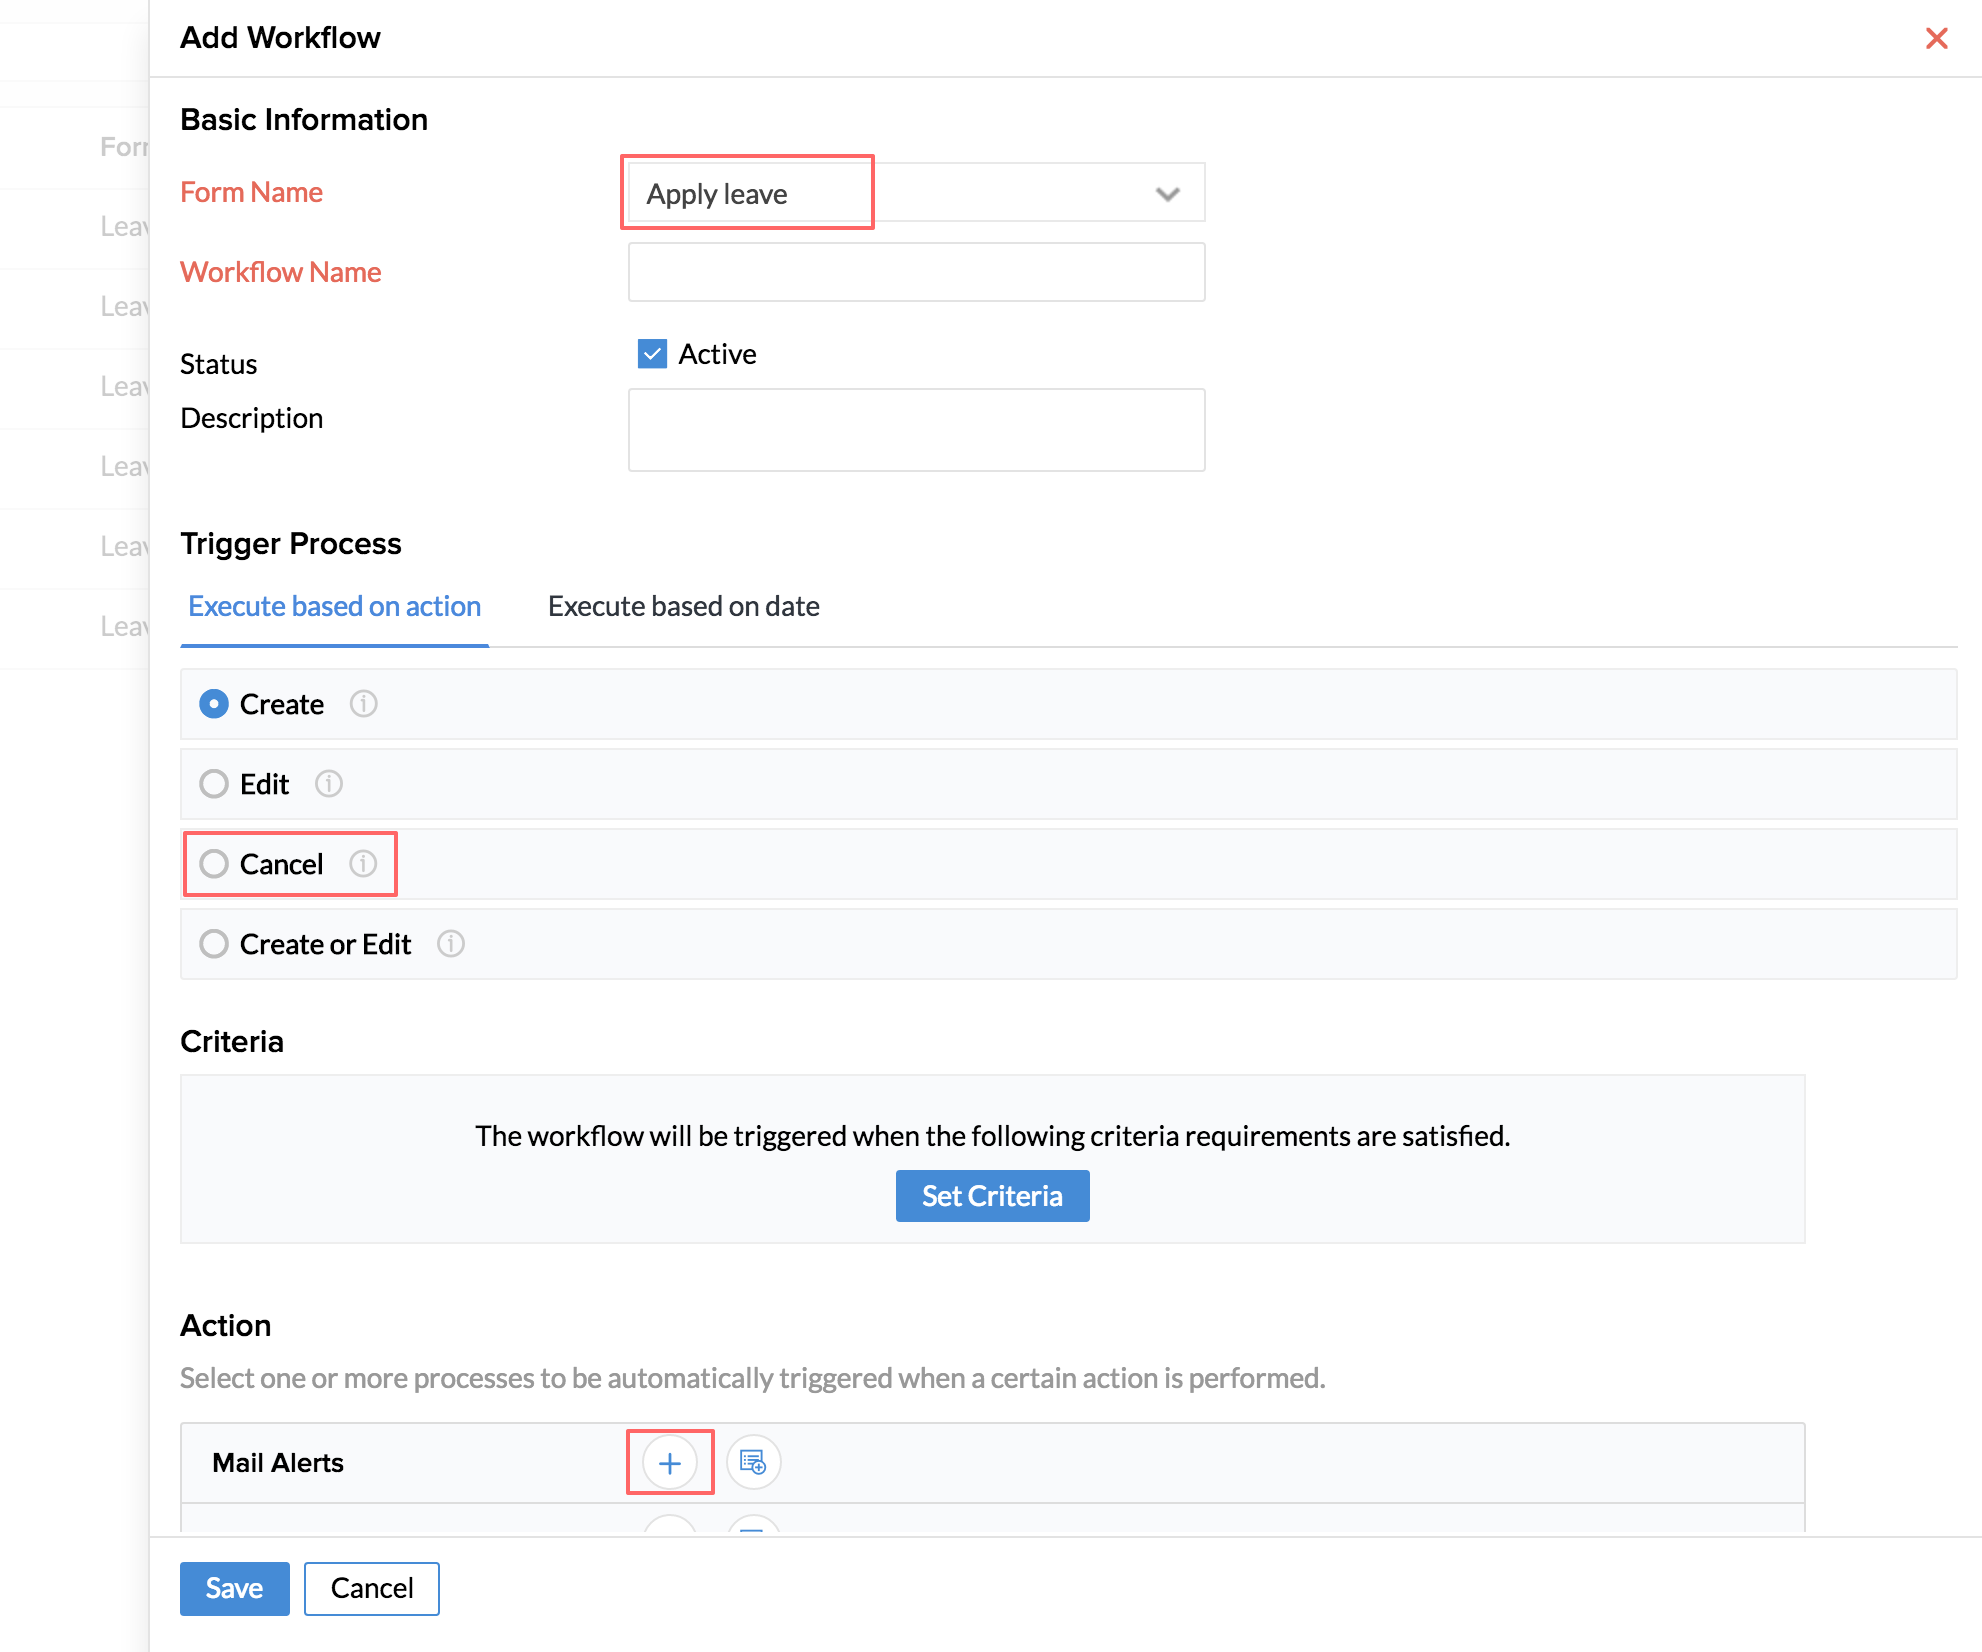The width and height of the screenshot is (1982, 1652).
Task: Click info icon next to Cancel option
Action: click(x=363, y=864)
